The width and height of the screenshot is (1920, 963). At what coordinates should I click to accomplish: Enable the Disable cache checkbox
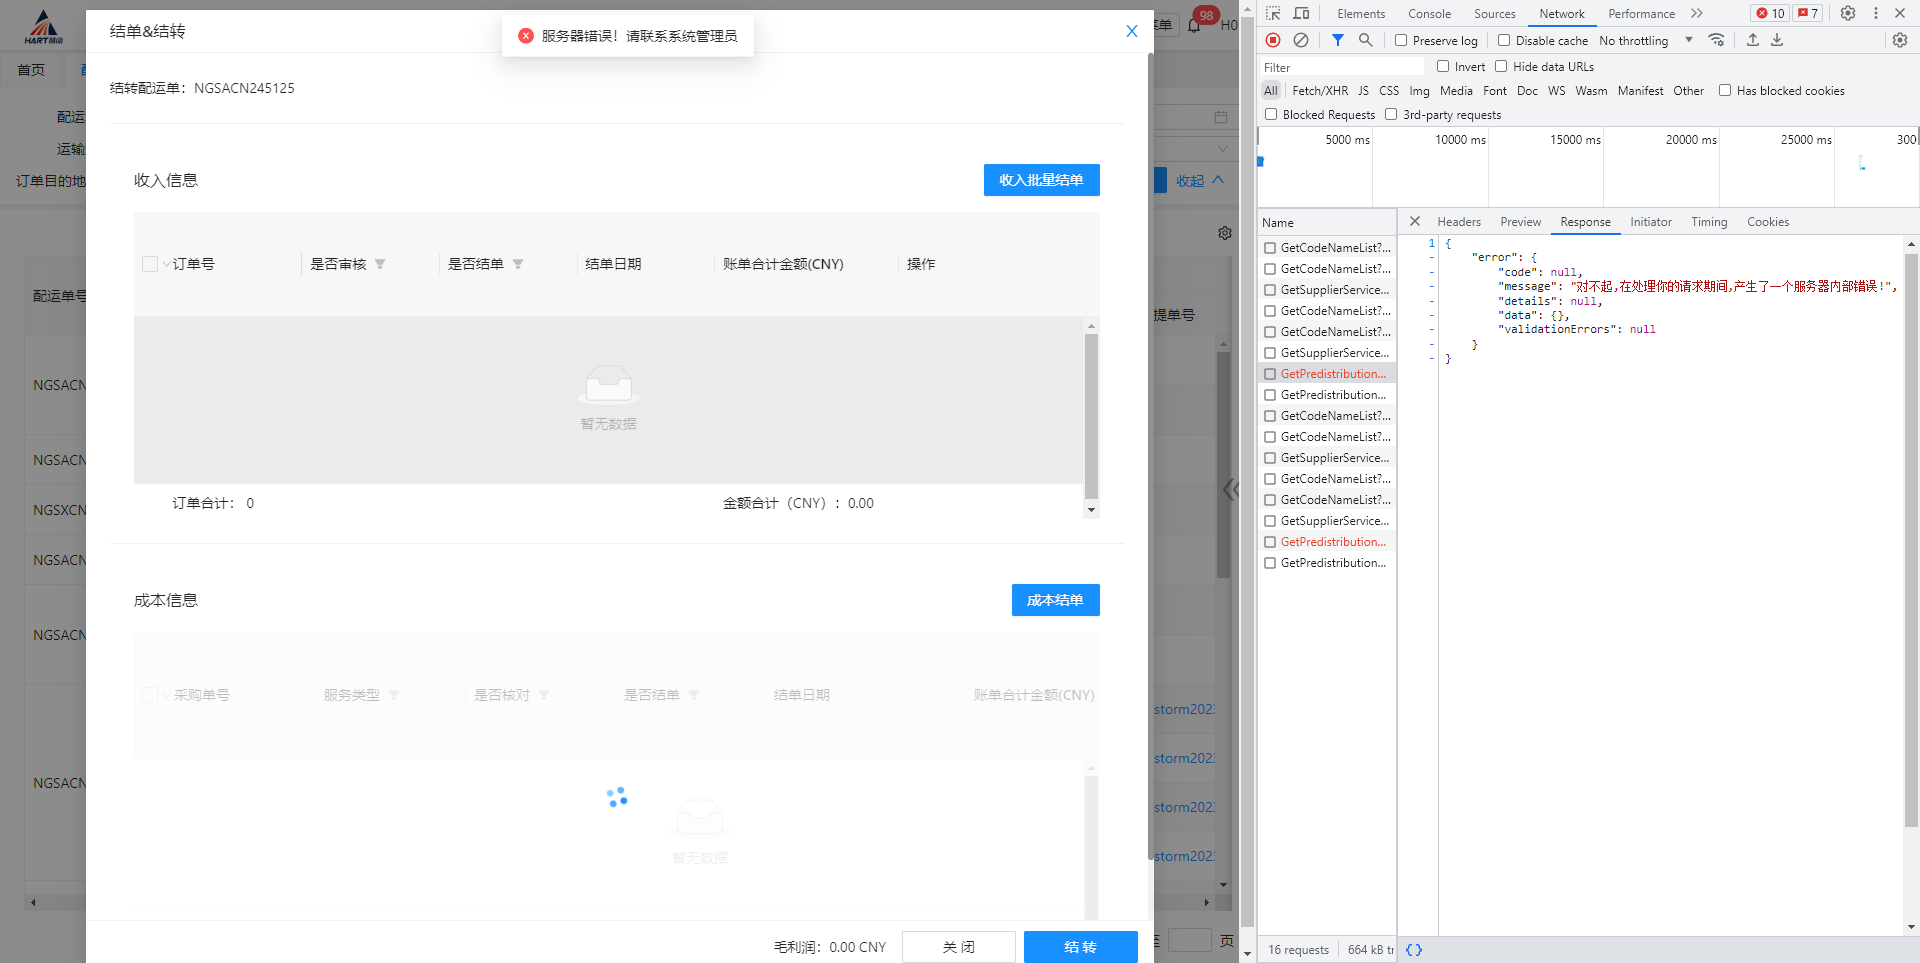coord(1504,41)
